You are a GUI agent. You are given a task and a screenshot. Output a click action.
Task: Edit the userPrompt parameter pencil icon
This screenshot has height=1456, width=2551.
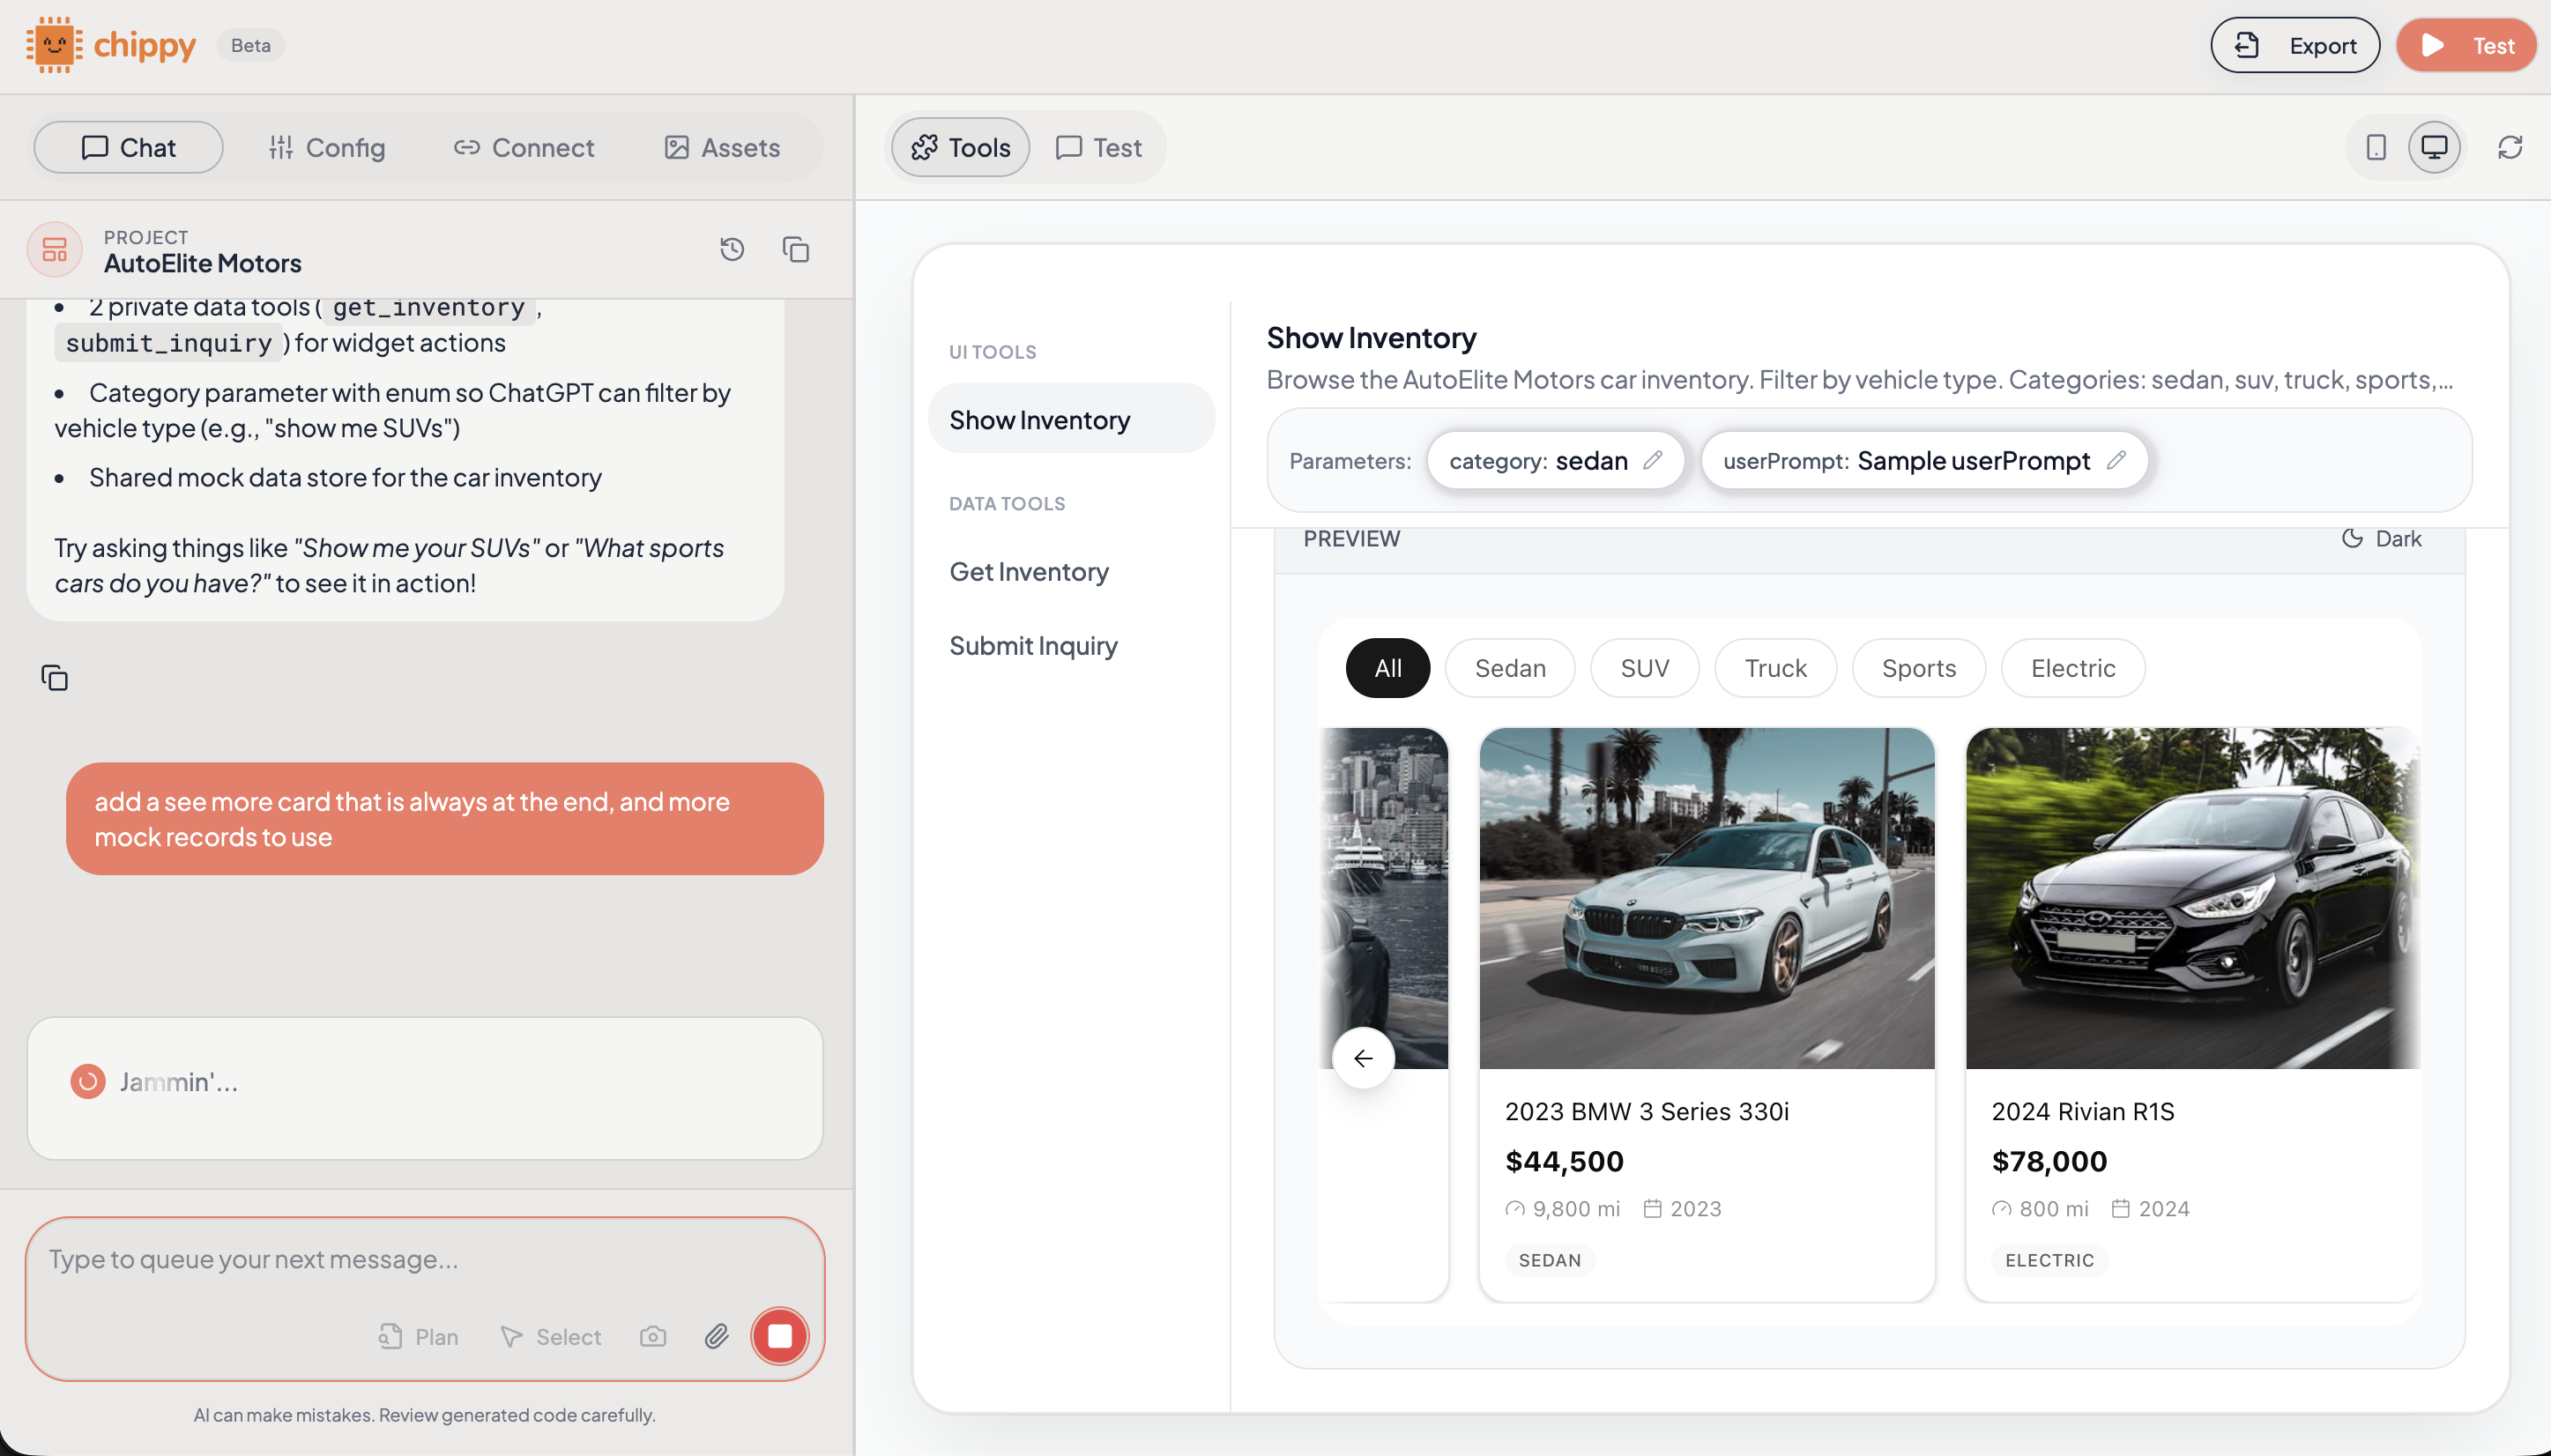[x=2116, y=460]
